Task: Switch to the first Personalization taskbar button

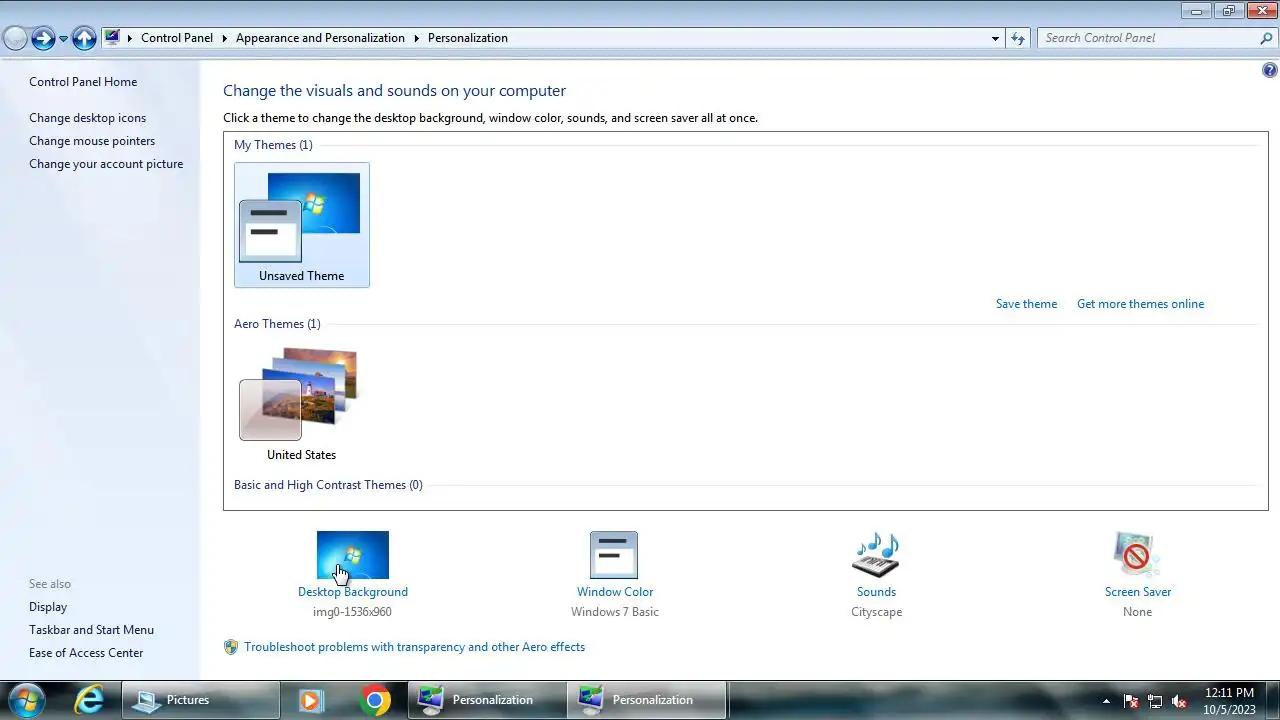Action: (488, 700)
